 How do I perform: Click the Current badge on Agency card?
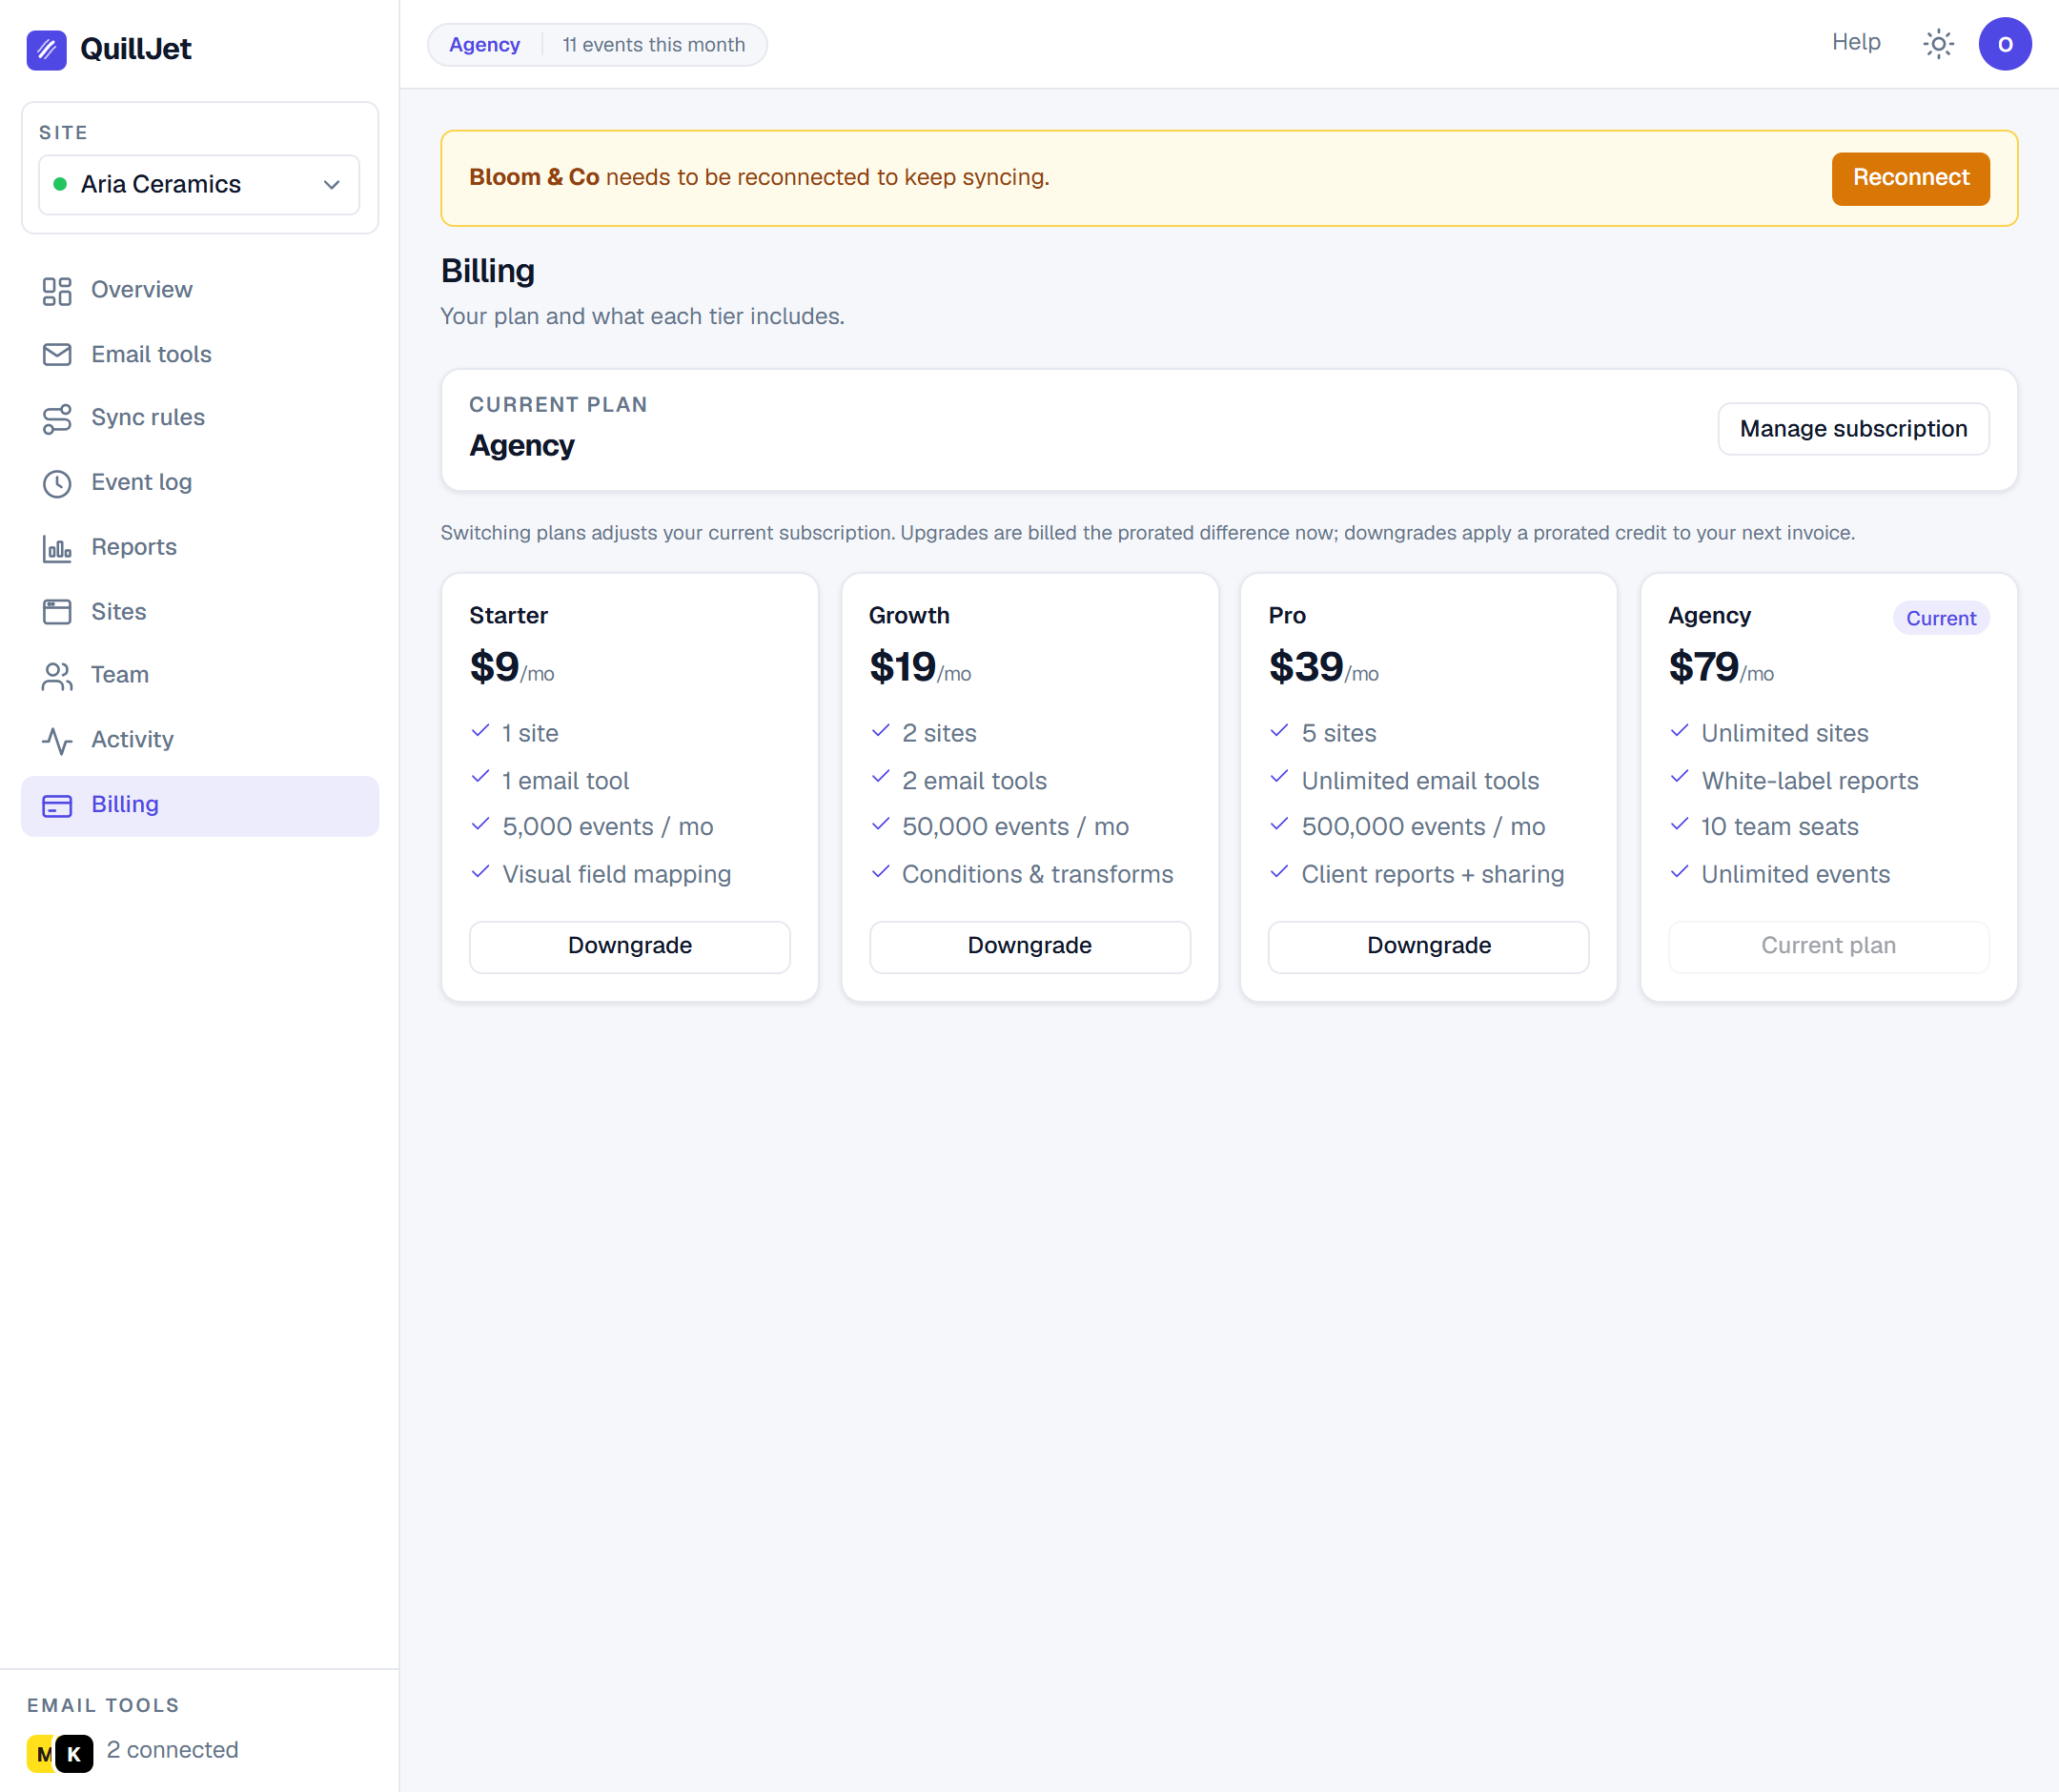(1940, 618)
